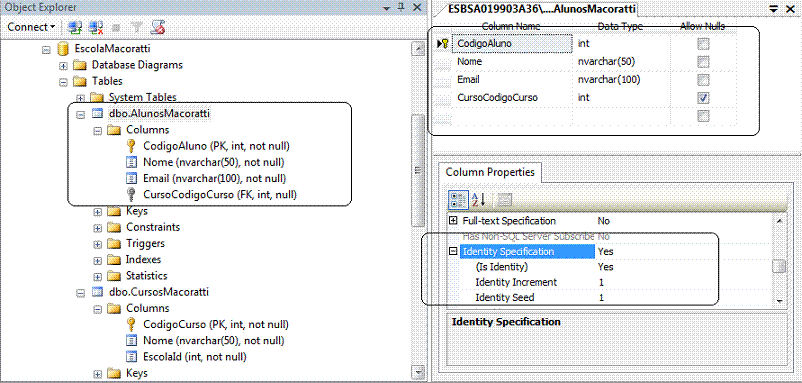802x383 pixels.
Task: Click the Identity Seed value field
Action: coord(683,298)
